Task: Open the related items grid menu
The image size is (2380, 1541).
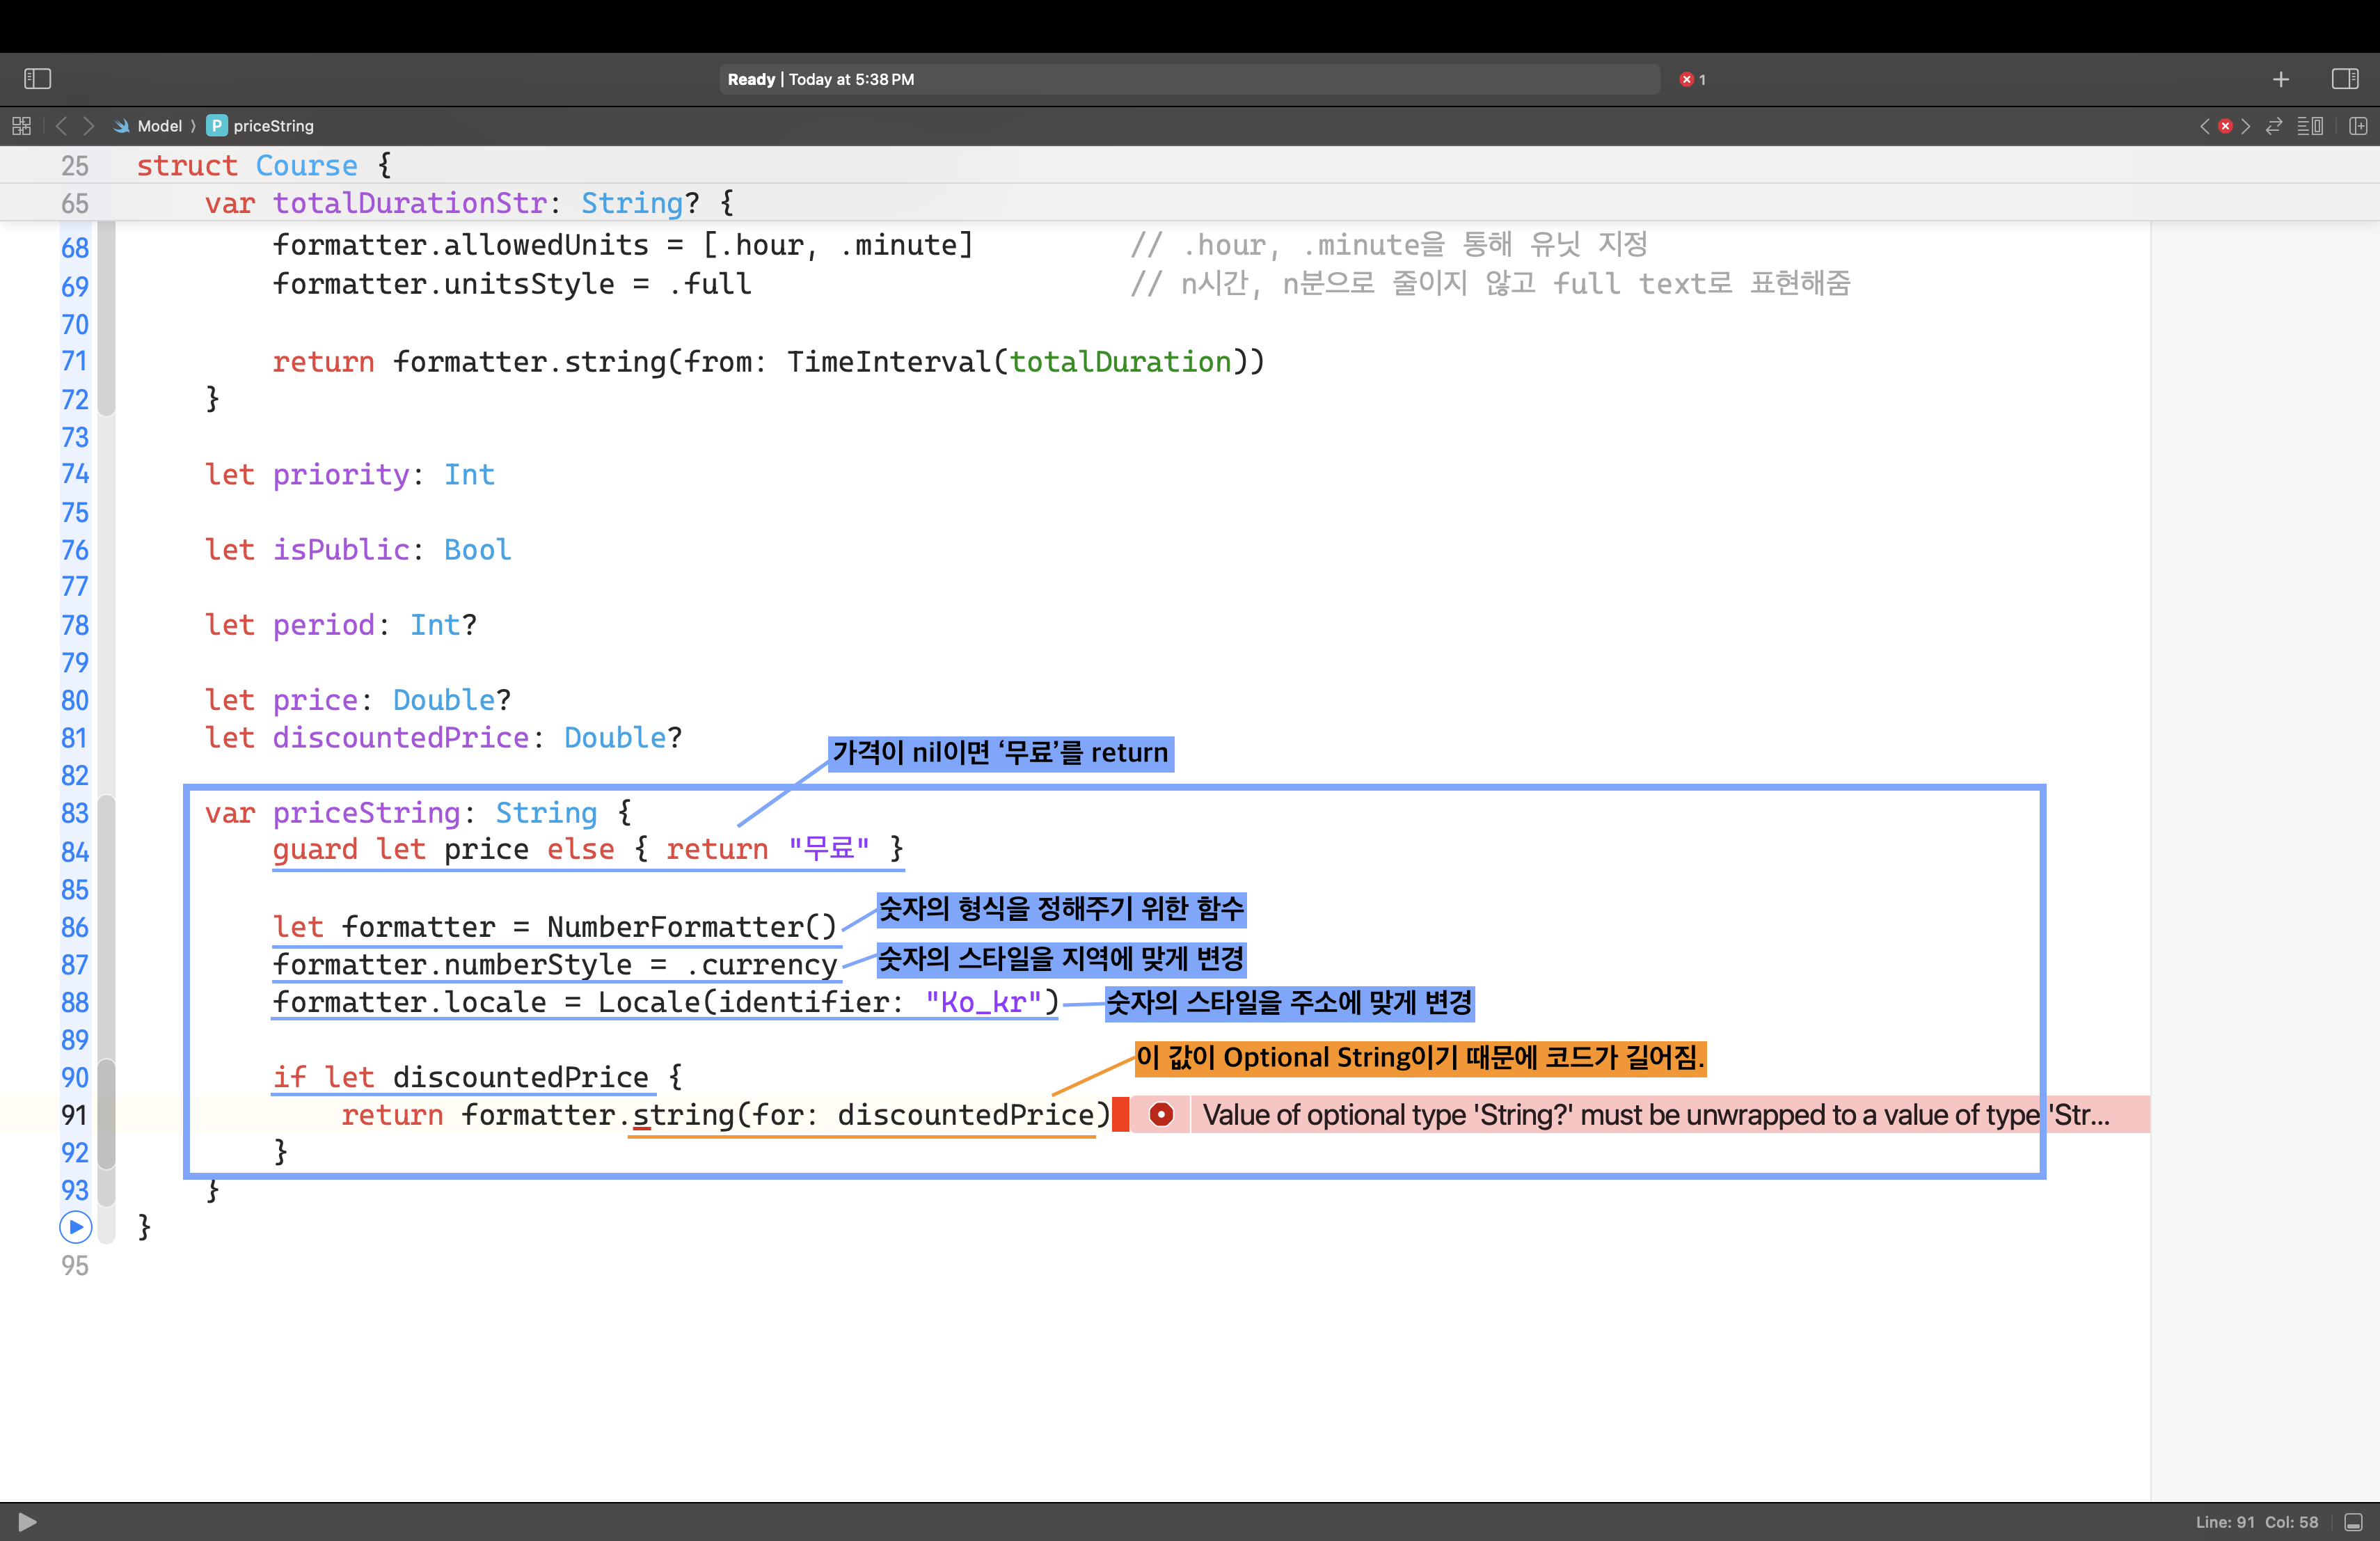Action: click(21, 126)
